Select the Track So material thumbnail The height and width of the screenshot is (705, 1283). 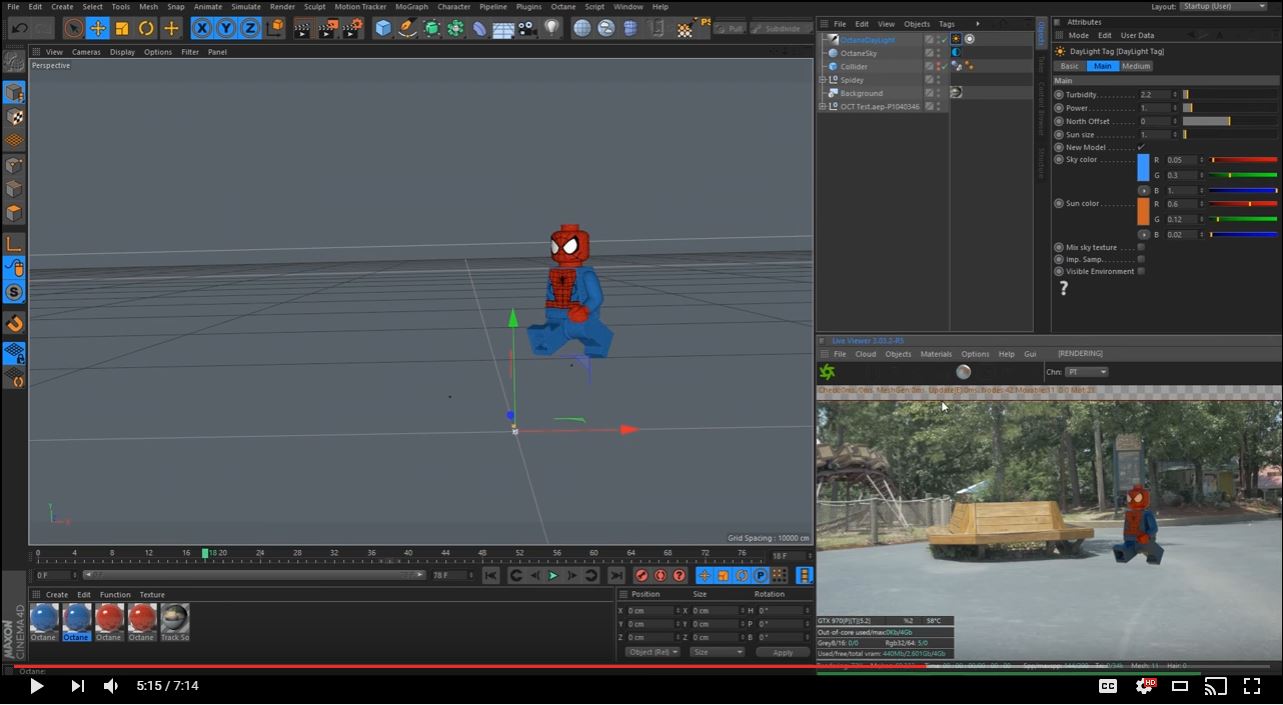175,619
